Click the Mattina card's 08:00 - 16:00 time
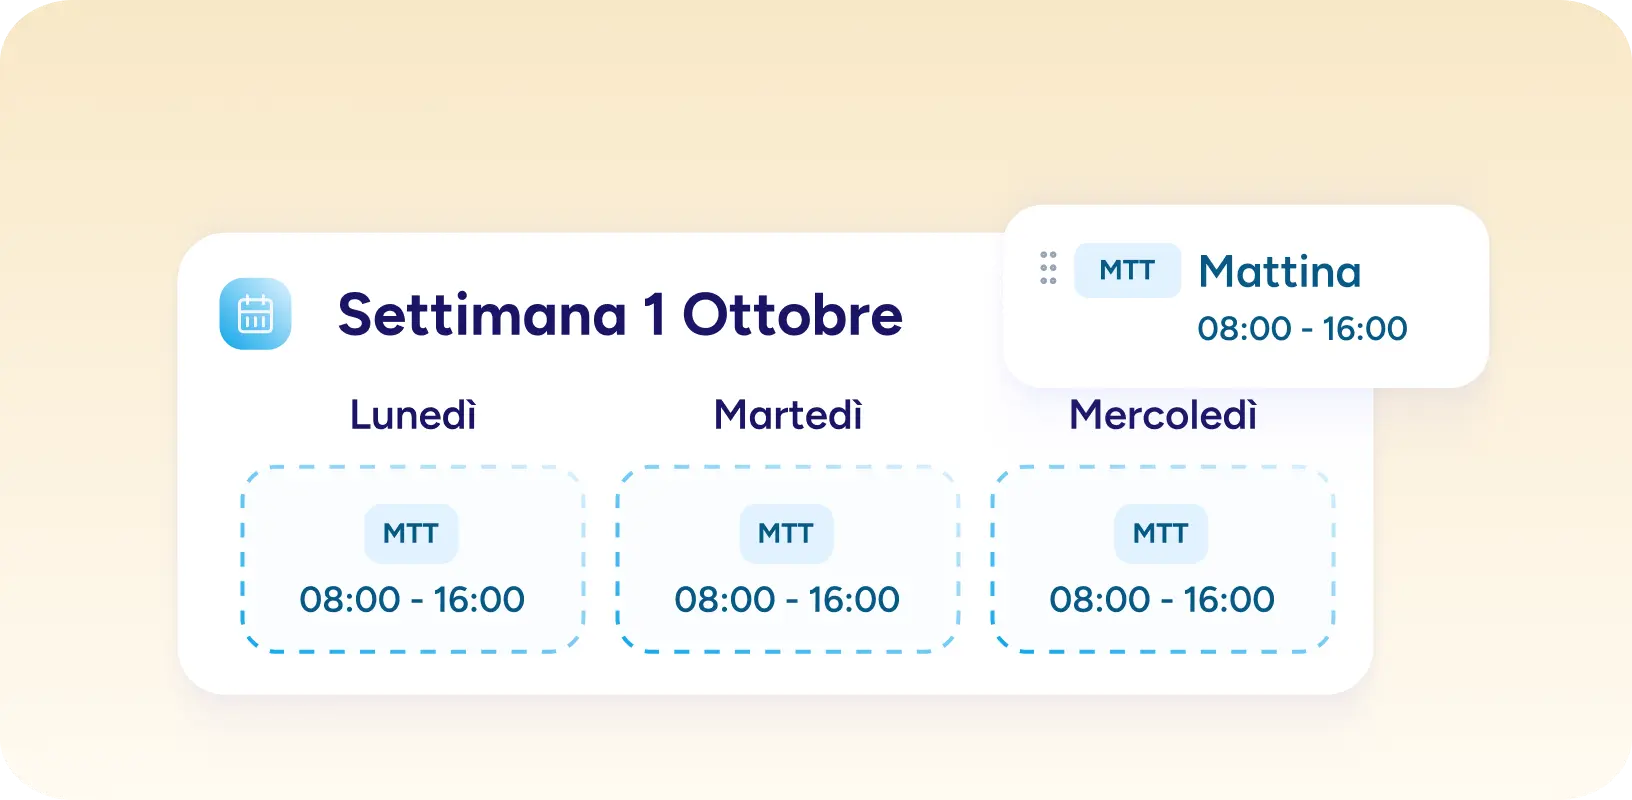1632x800 pixels. click(x=1302, y=329)
